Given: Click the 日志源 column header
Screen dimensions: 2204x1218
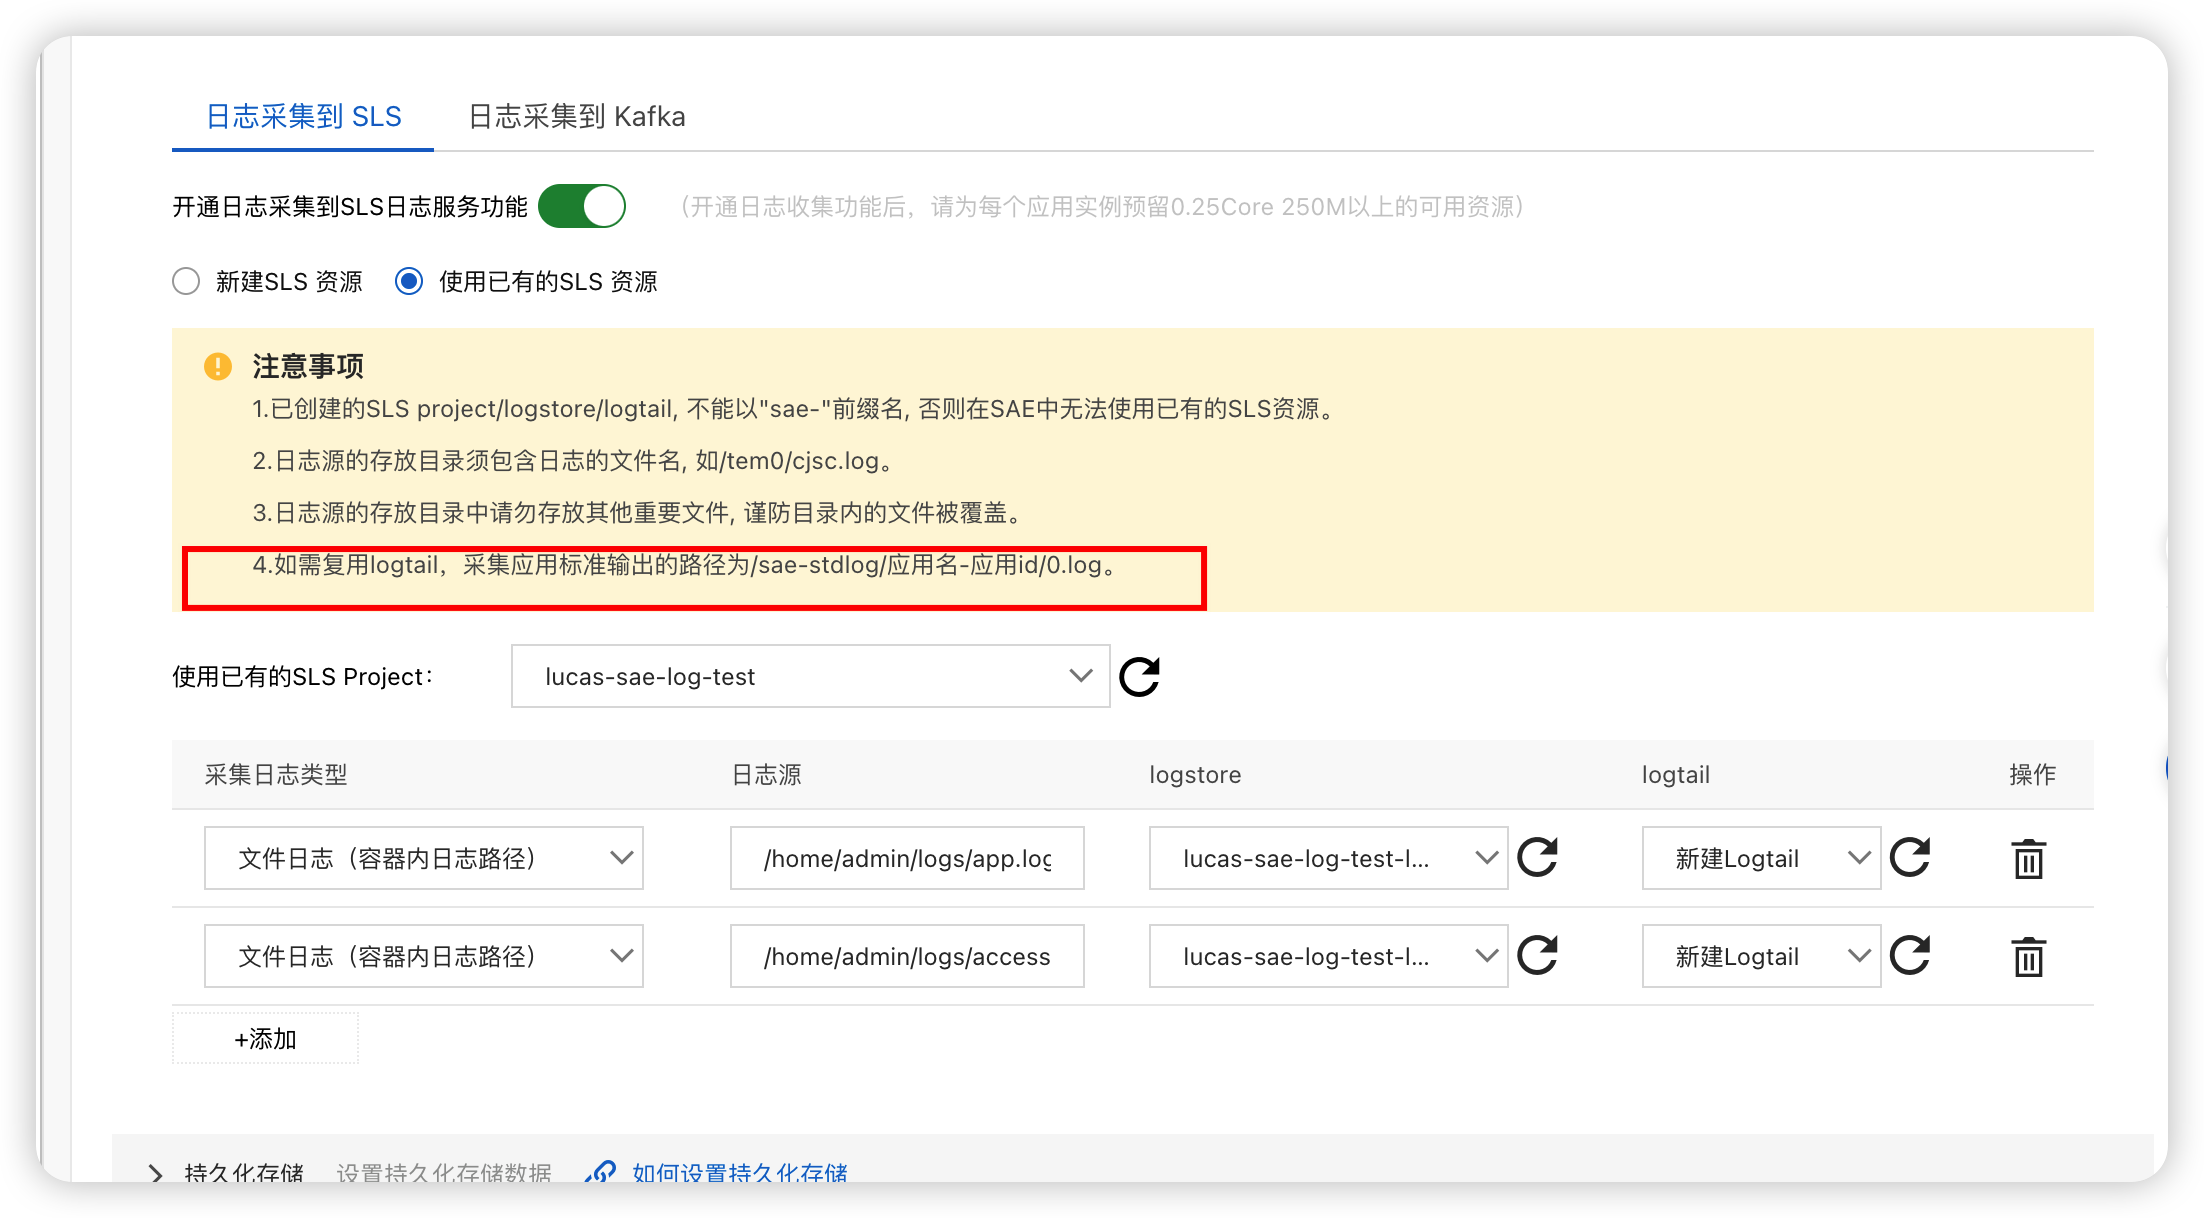Looking at the screenshot, I should (767, 775).
